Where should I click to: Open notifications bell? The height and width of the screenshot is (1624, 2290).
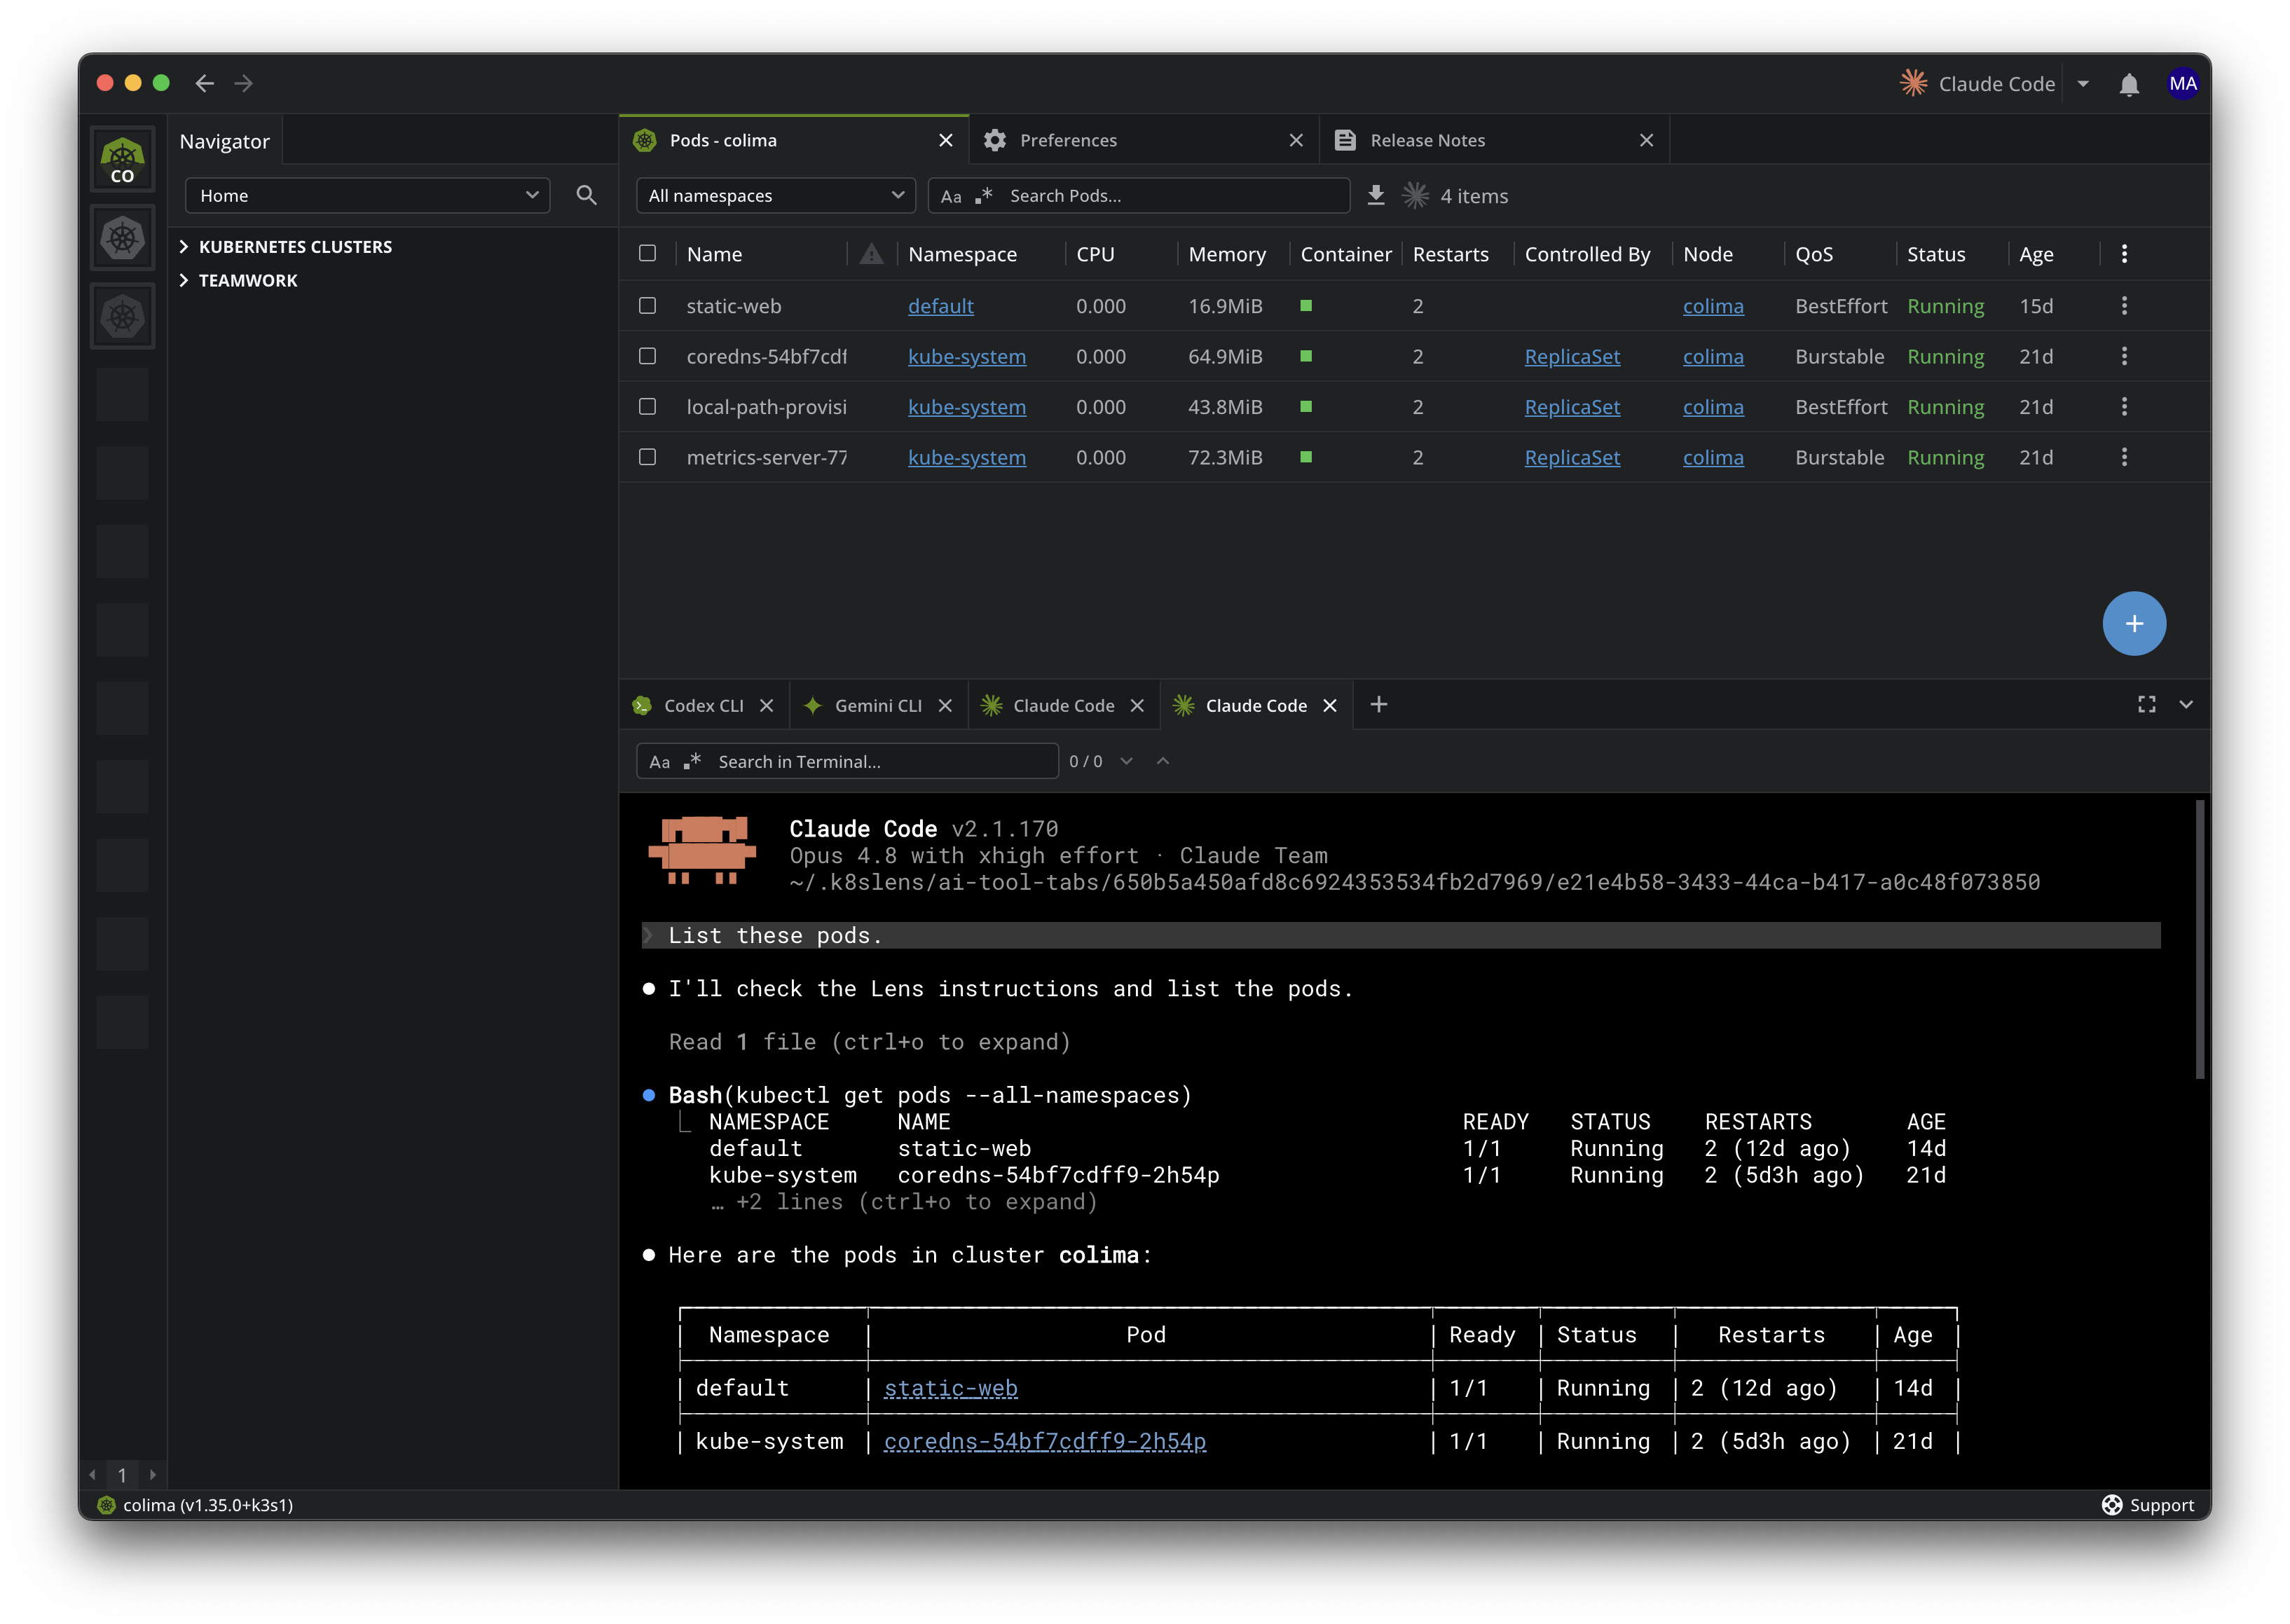click(2128, 84)
